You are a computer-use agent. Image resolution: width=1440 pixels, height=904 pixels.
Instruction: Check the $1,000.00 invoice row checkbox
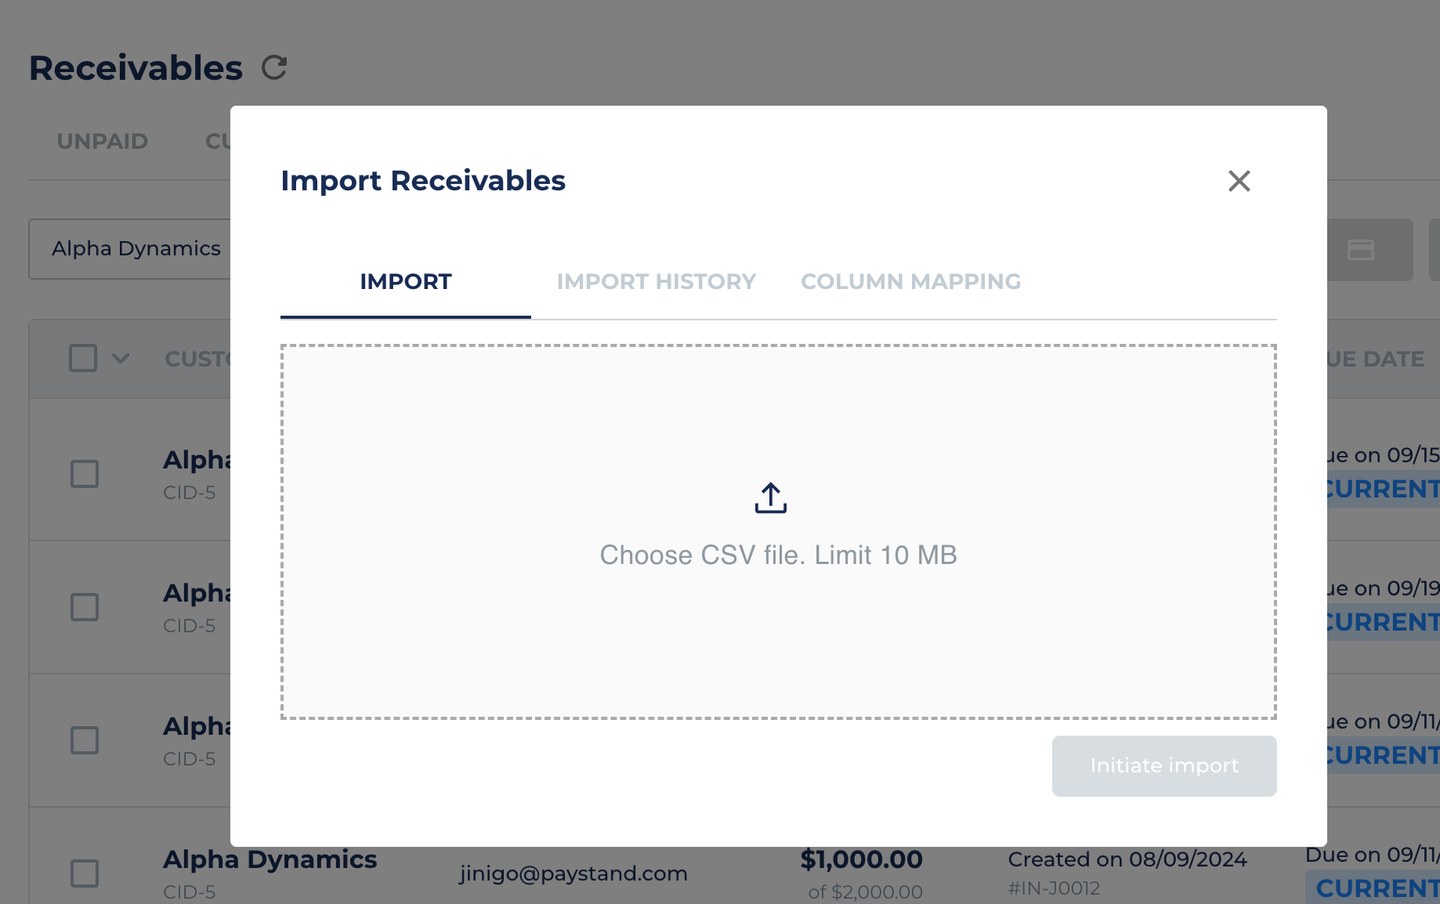(x=85, y=873)
